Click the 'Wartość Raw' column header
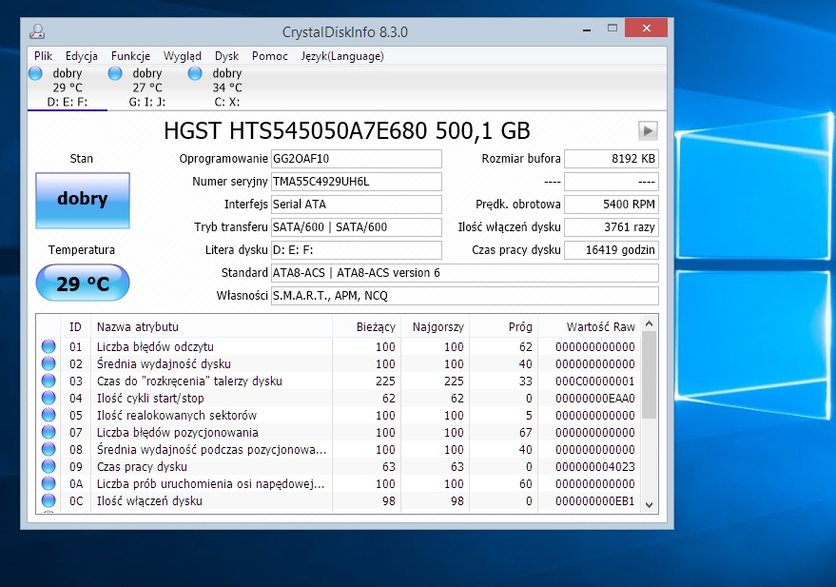Image resolution: width=836 pixels, height=587 pixels. tap(600, 327)
